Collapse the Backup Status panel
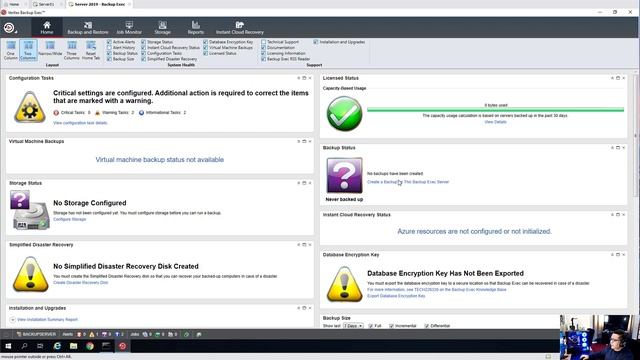The height and width of the screenshot is (360, 640). (612, 147)
